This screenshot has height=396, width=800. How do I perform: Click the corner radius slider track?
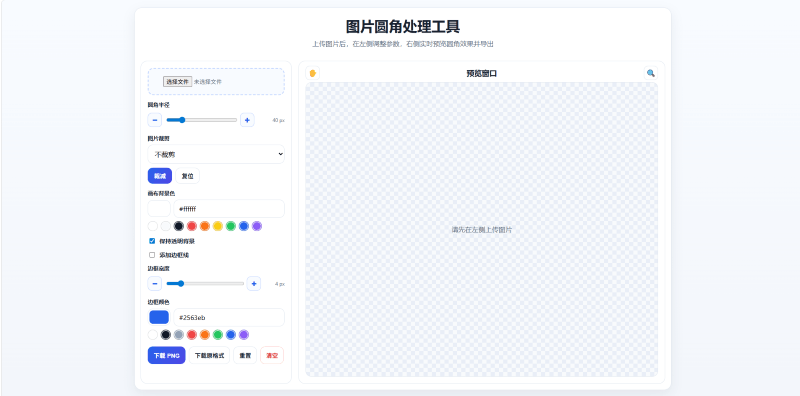(x=202, y=120)
